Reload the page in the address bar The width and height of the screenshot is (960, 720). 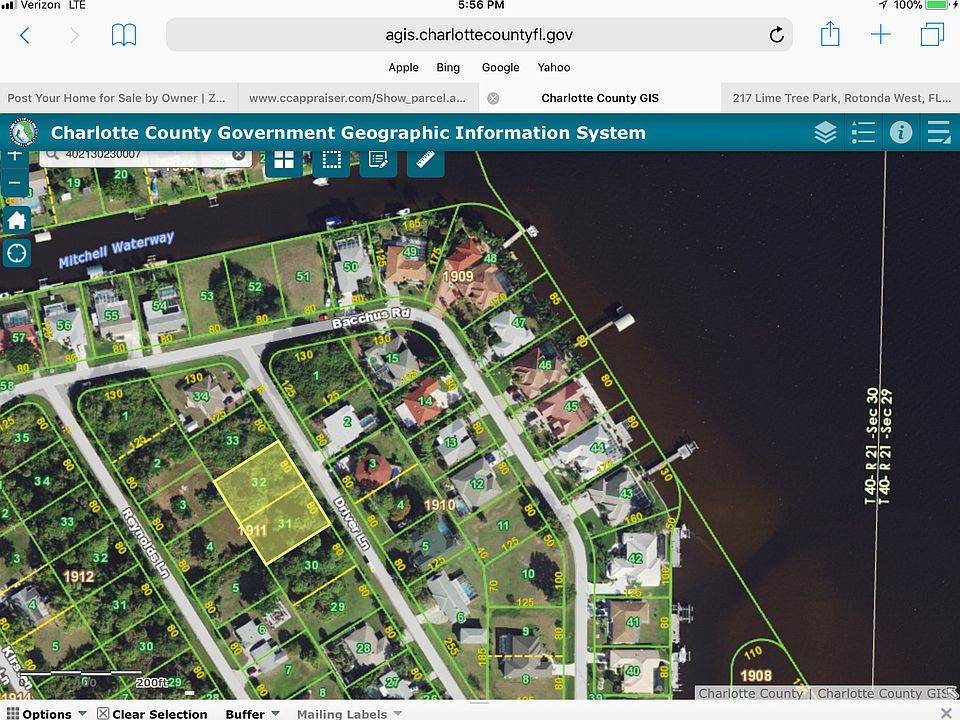click(776, 35)
